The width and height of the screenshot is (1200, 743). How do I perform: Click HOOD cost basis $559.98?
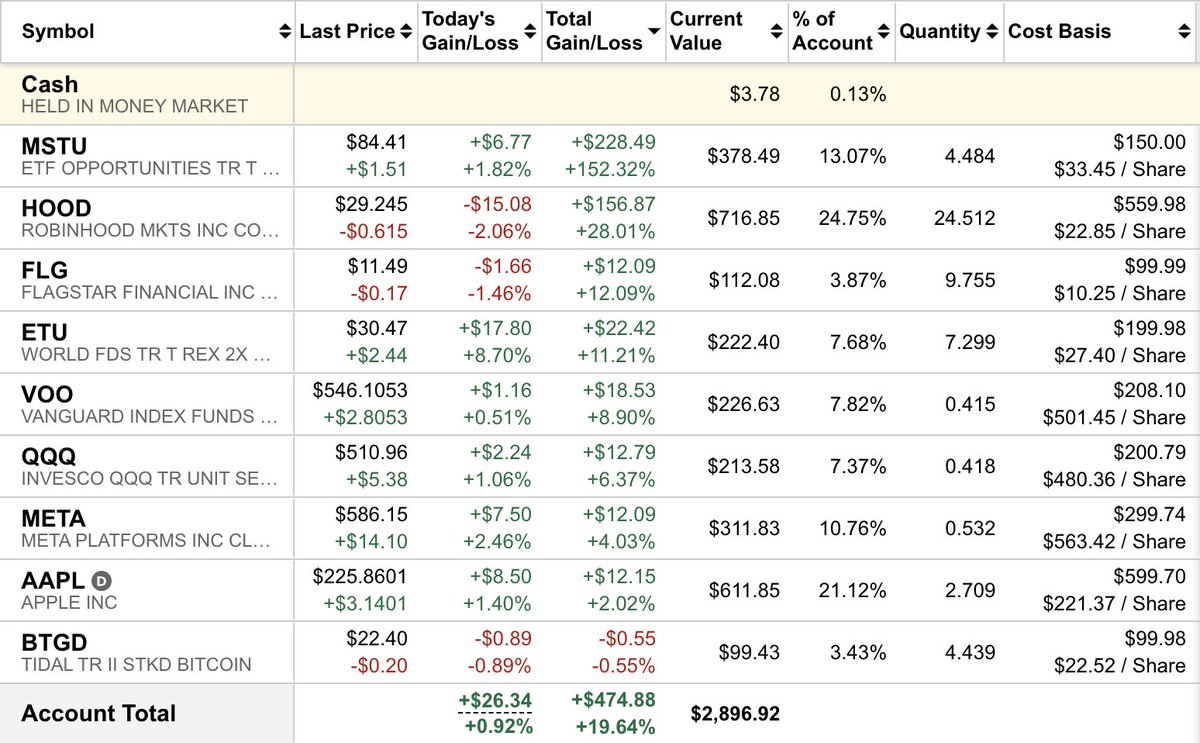pyautogui.click(x=1151, y=205)
